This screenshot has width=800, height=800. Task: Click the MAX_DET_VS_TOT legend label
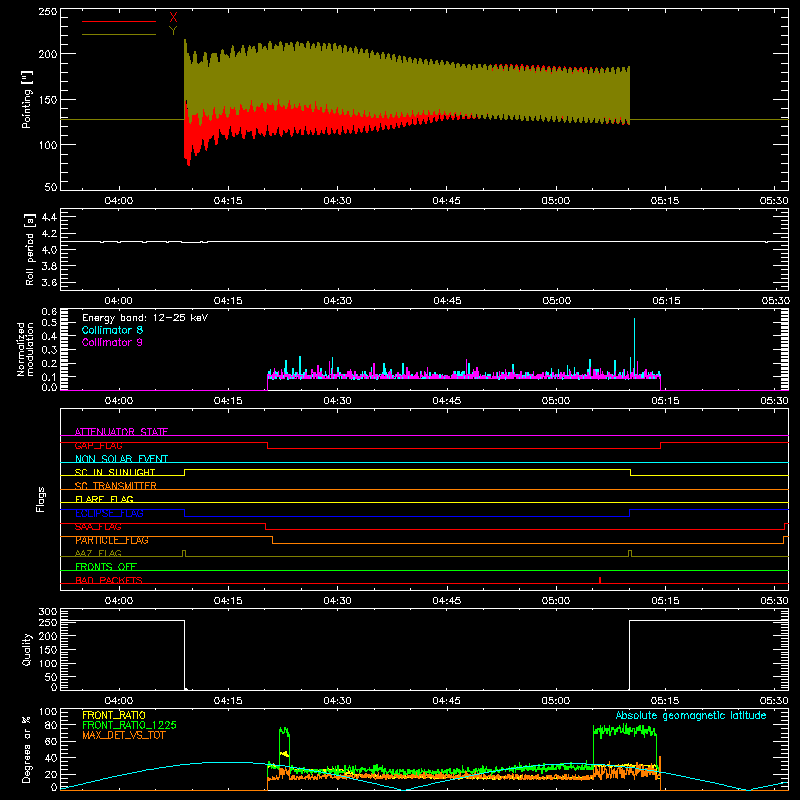click(124, 735)
